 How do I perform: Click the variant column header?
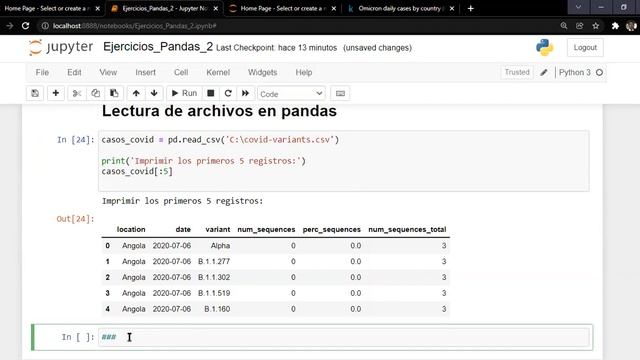coord(218,229)
